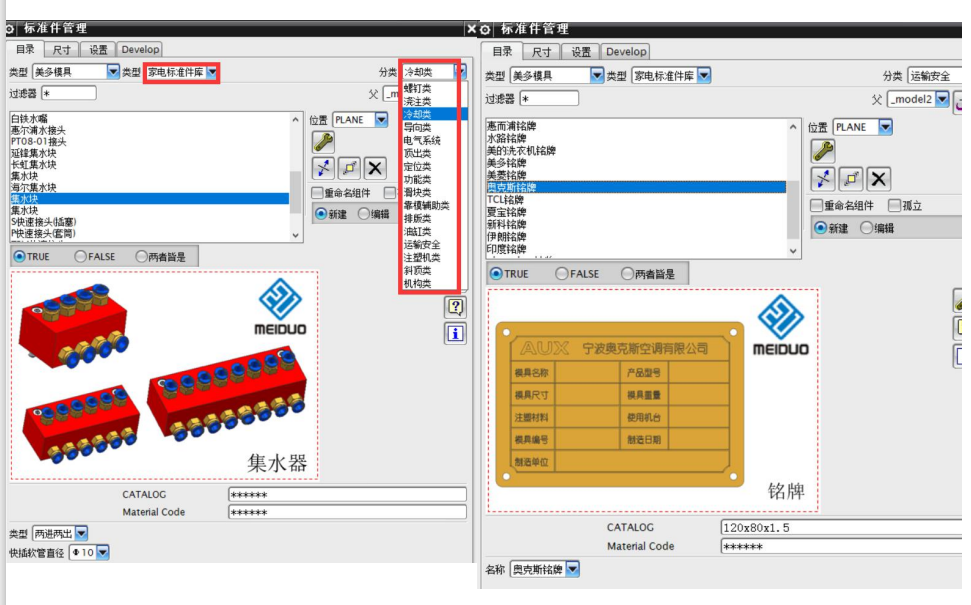Open Develop tab in right window
This screenshot has width=971, height=605.
coord(626,52)
